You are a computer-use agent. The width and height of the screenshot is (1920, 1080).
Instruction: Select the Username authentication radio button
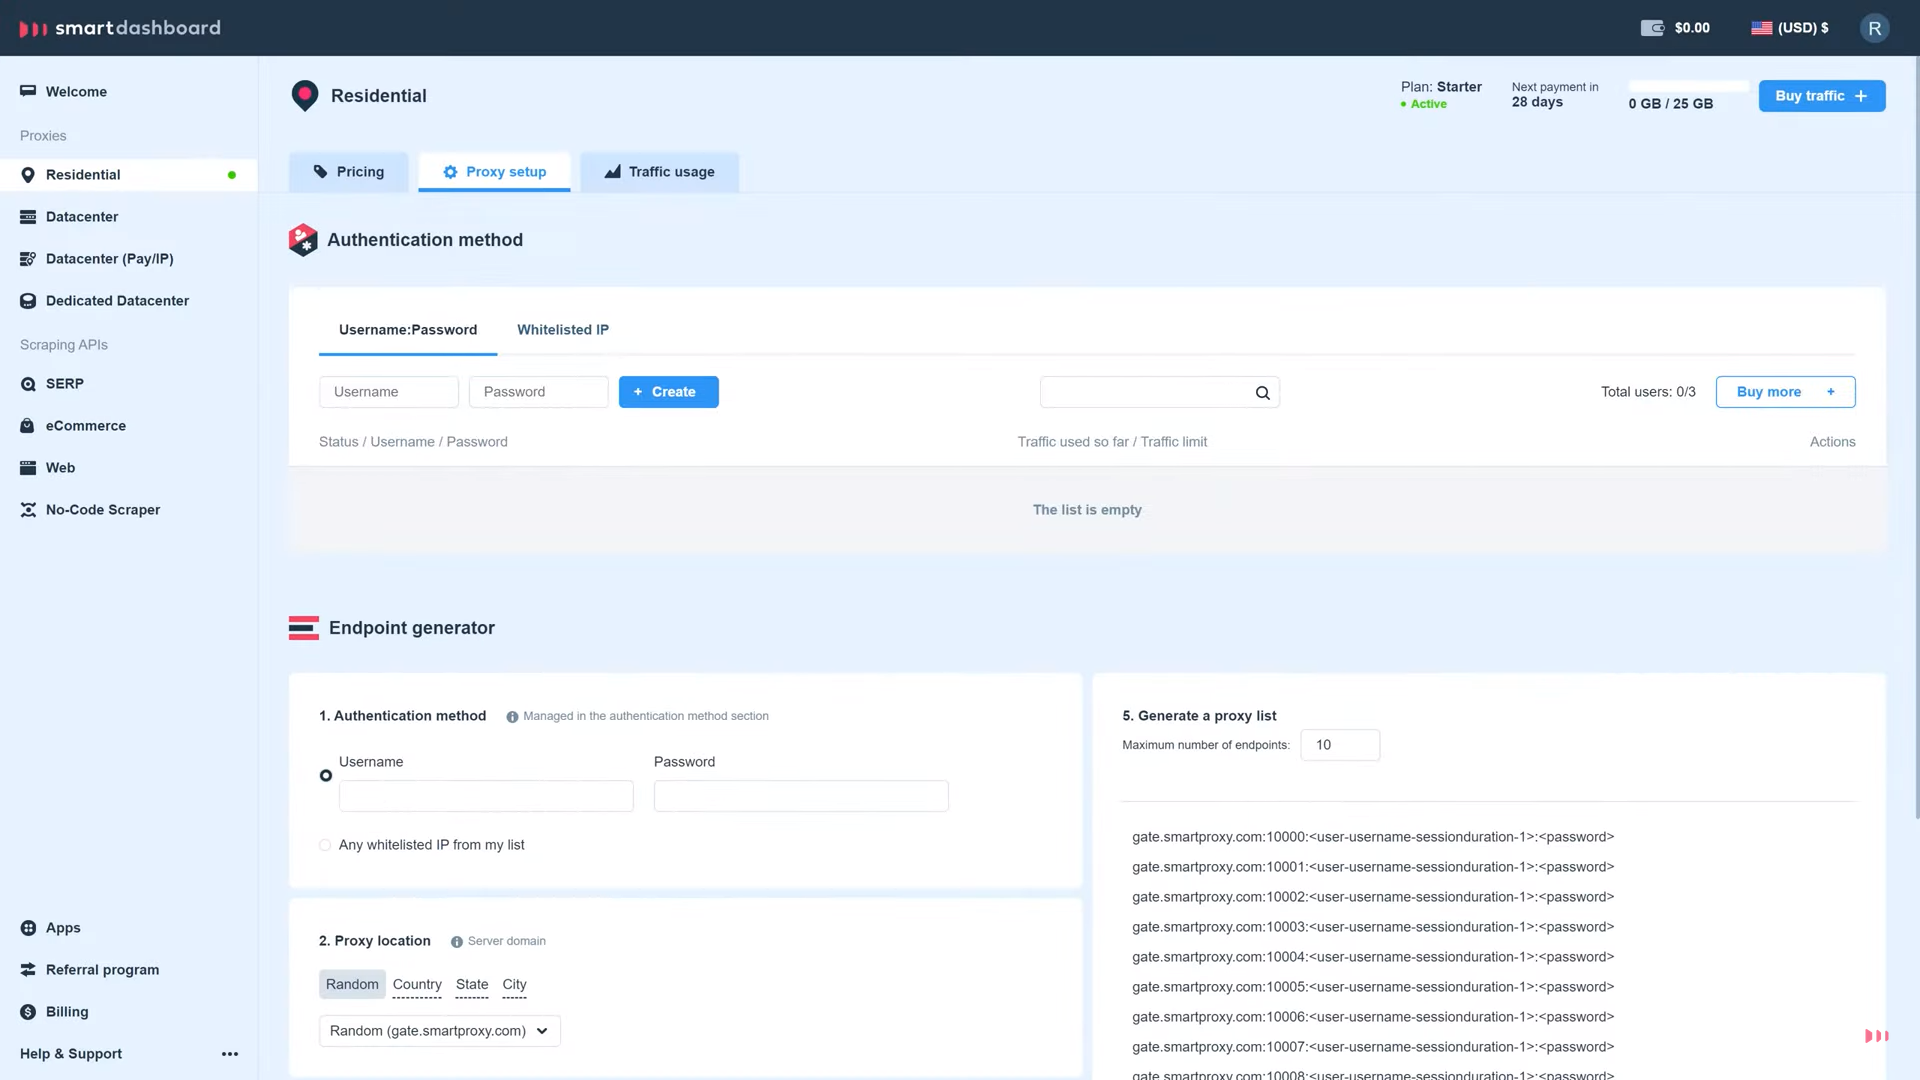tap(325, 775)
